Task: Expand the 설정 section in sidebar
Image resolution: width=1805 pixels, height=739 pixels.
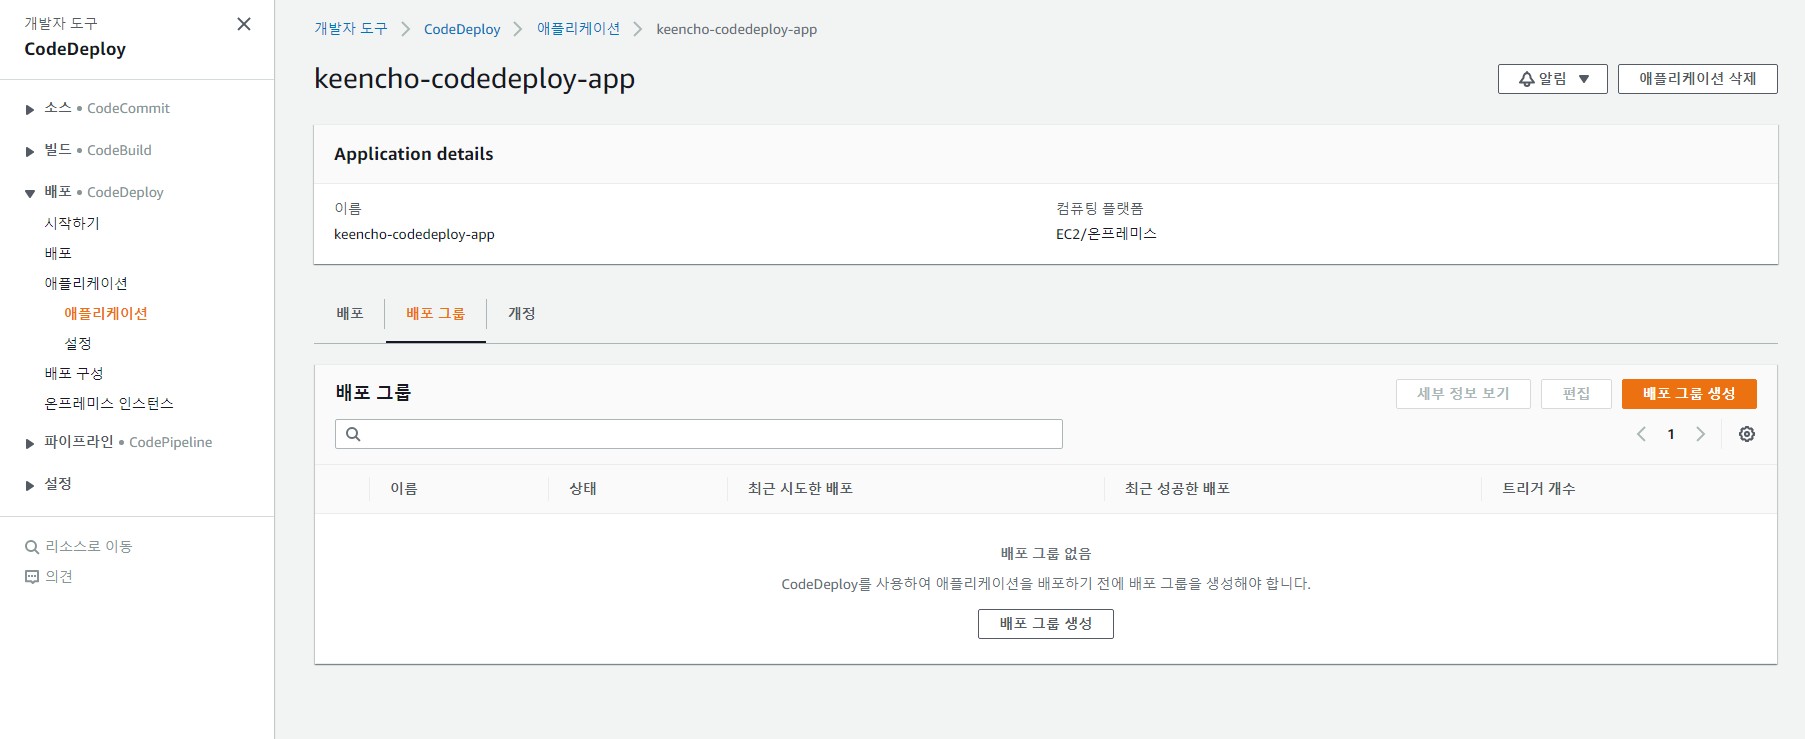Action: (x=30, y=485)
